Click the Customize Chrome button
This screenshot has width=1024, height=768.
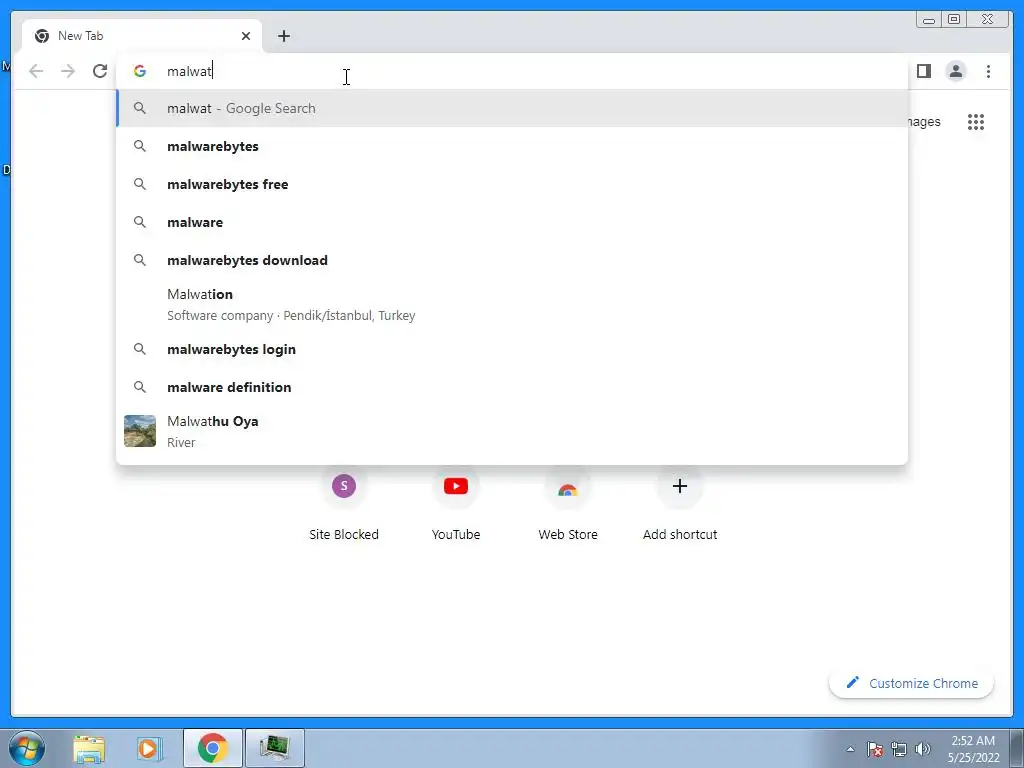(912, 683)
